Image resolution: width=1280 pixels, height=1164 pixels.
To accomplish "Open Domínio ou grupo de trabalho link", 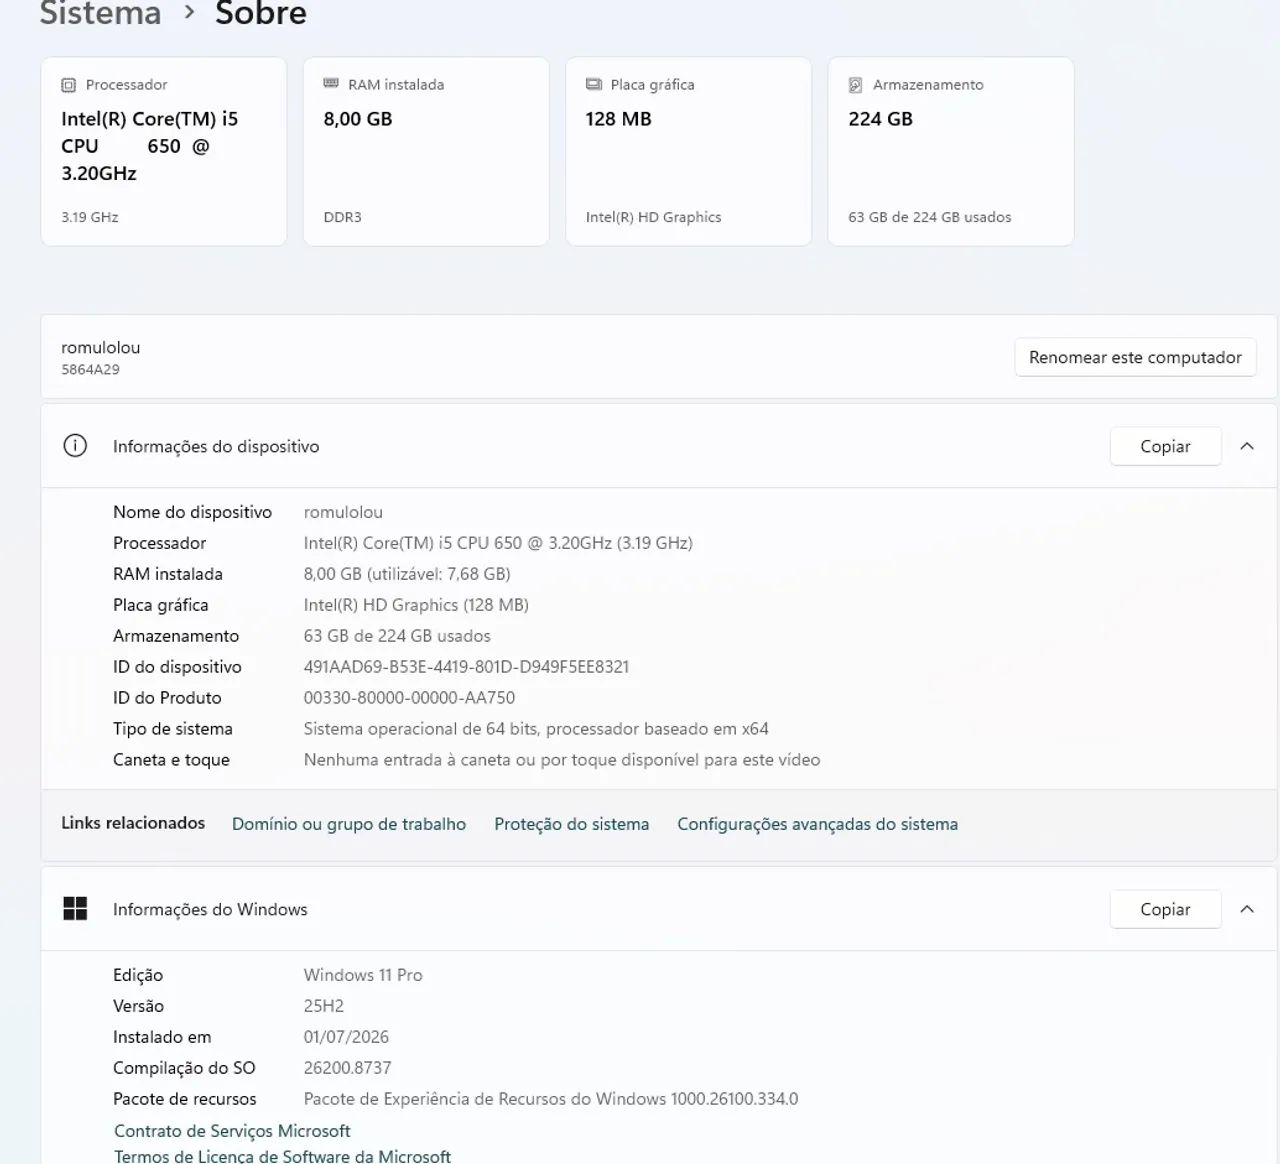I will point(349,824).
